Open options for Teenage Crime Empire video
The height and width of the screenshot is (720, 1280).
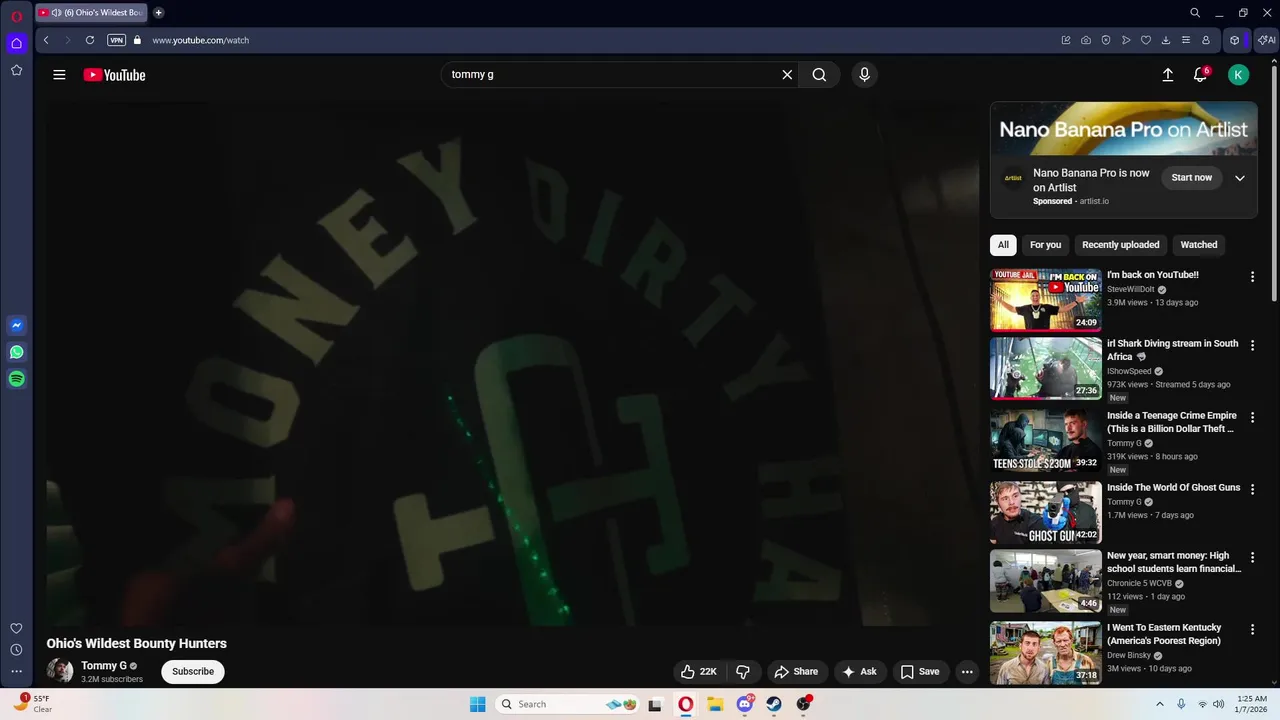[x=1252, y=417]
